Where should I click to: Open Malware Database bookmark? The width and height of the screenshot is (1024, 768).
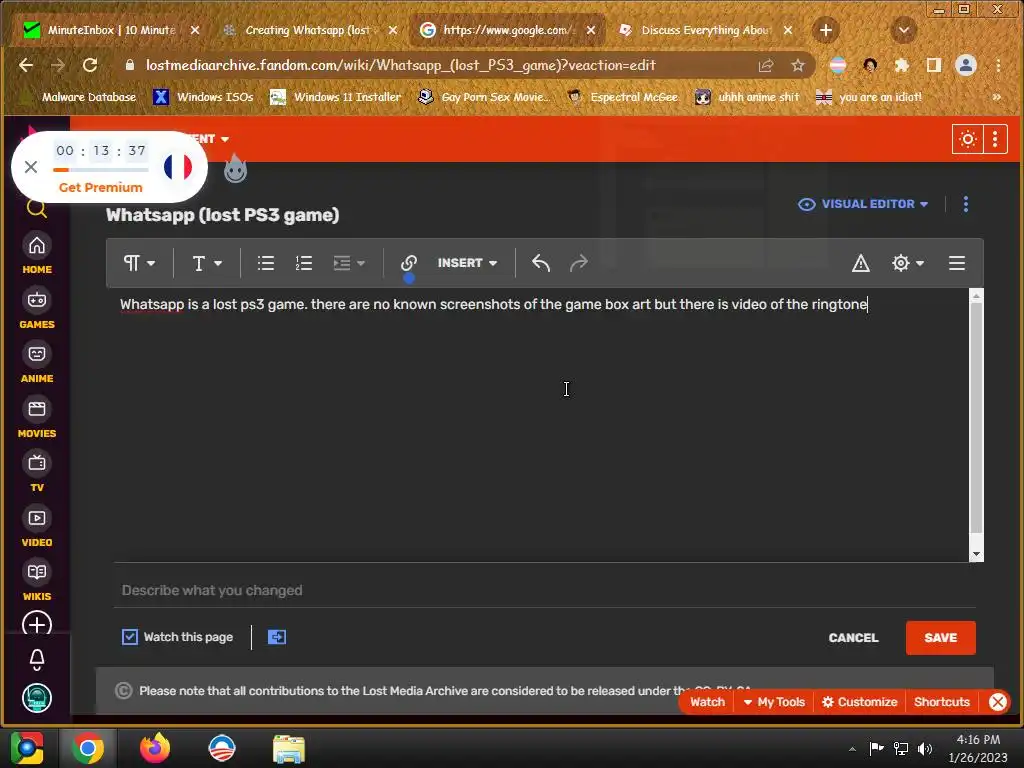pos(78,97)
